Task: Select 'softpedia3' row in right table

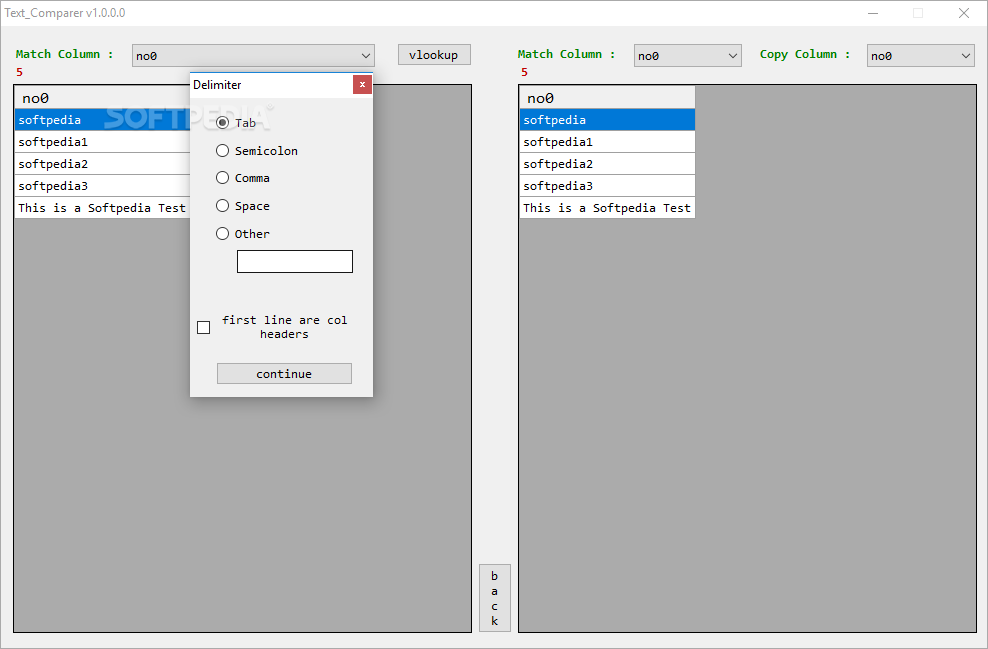Action: tap(607, 186)
